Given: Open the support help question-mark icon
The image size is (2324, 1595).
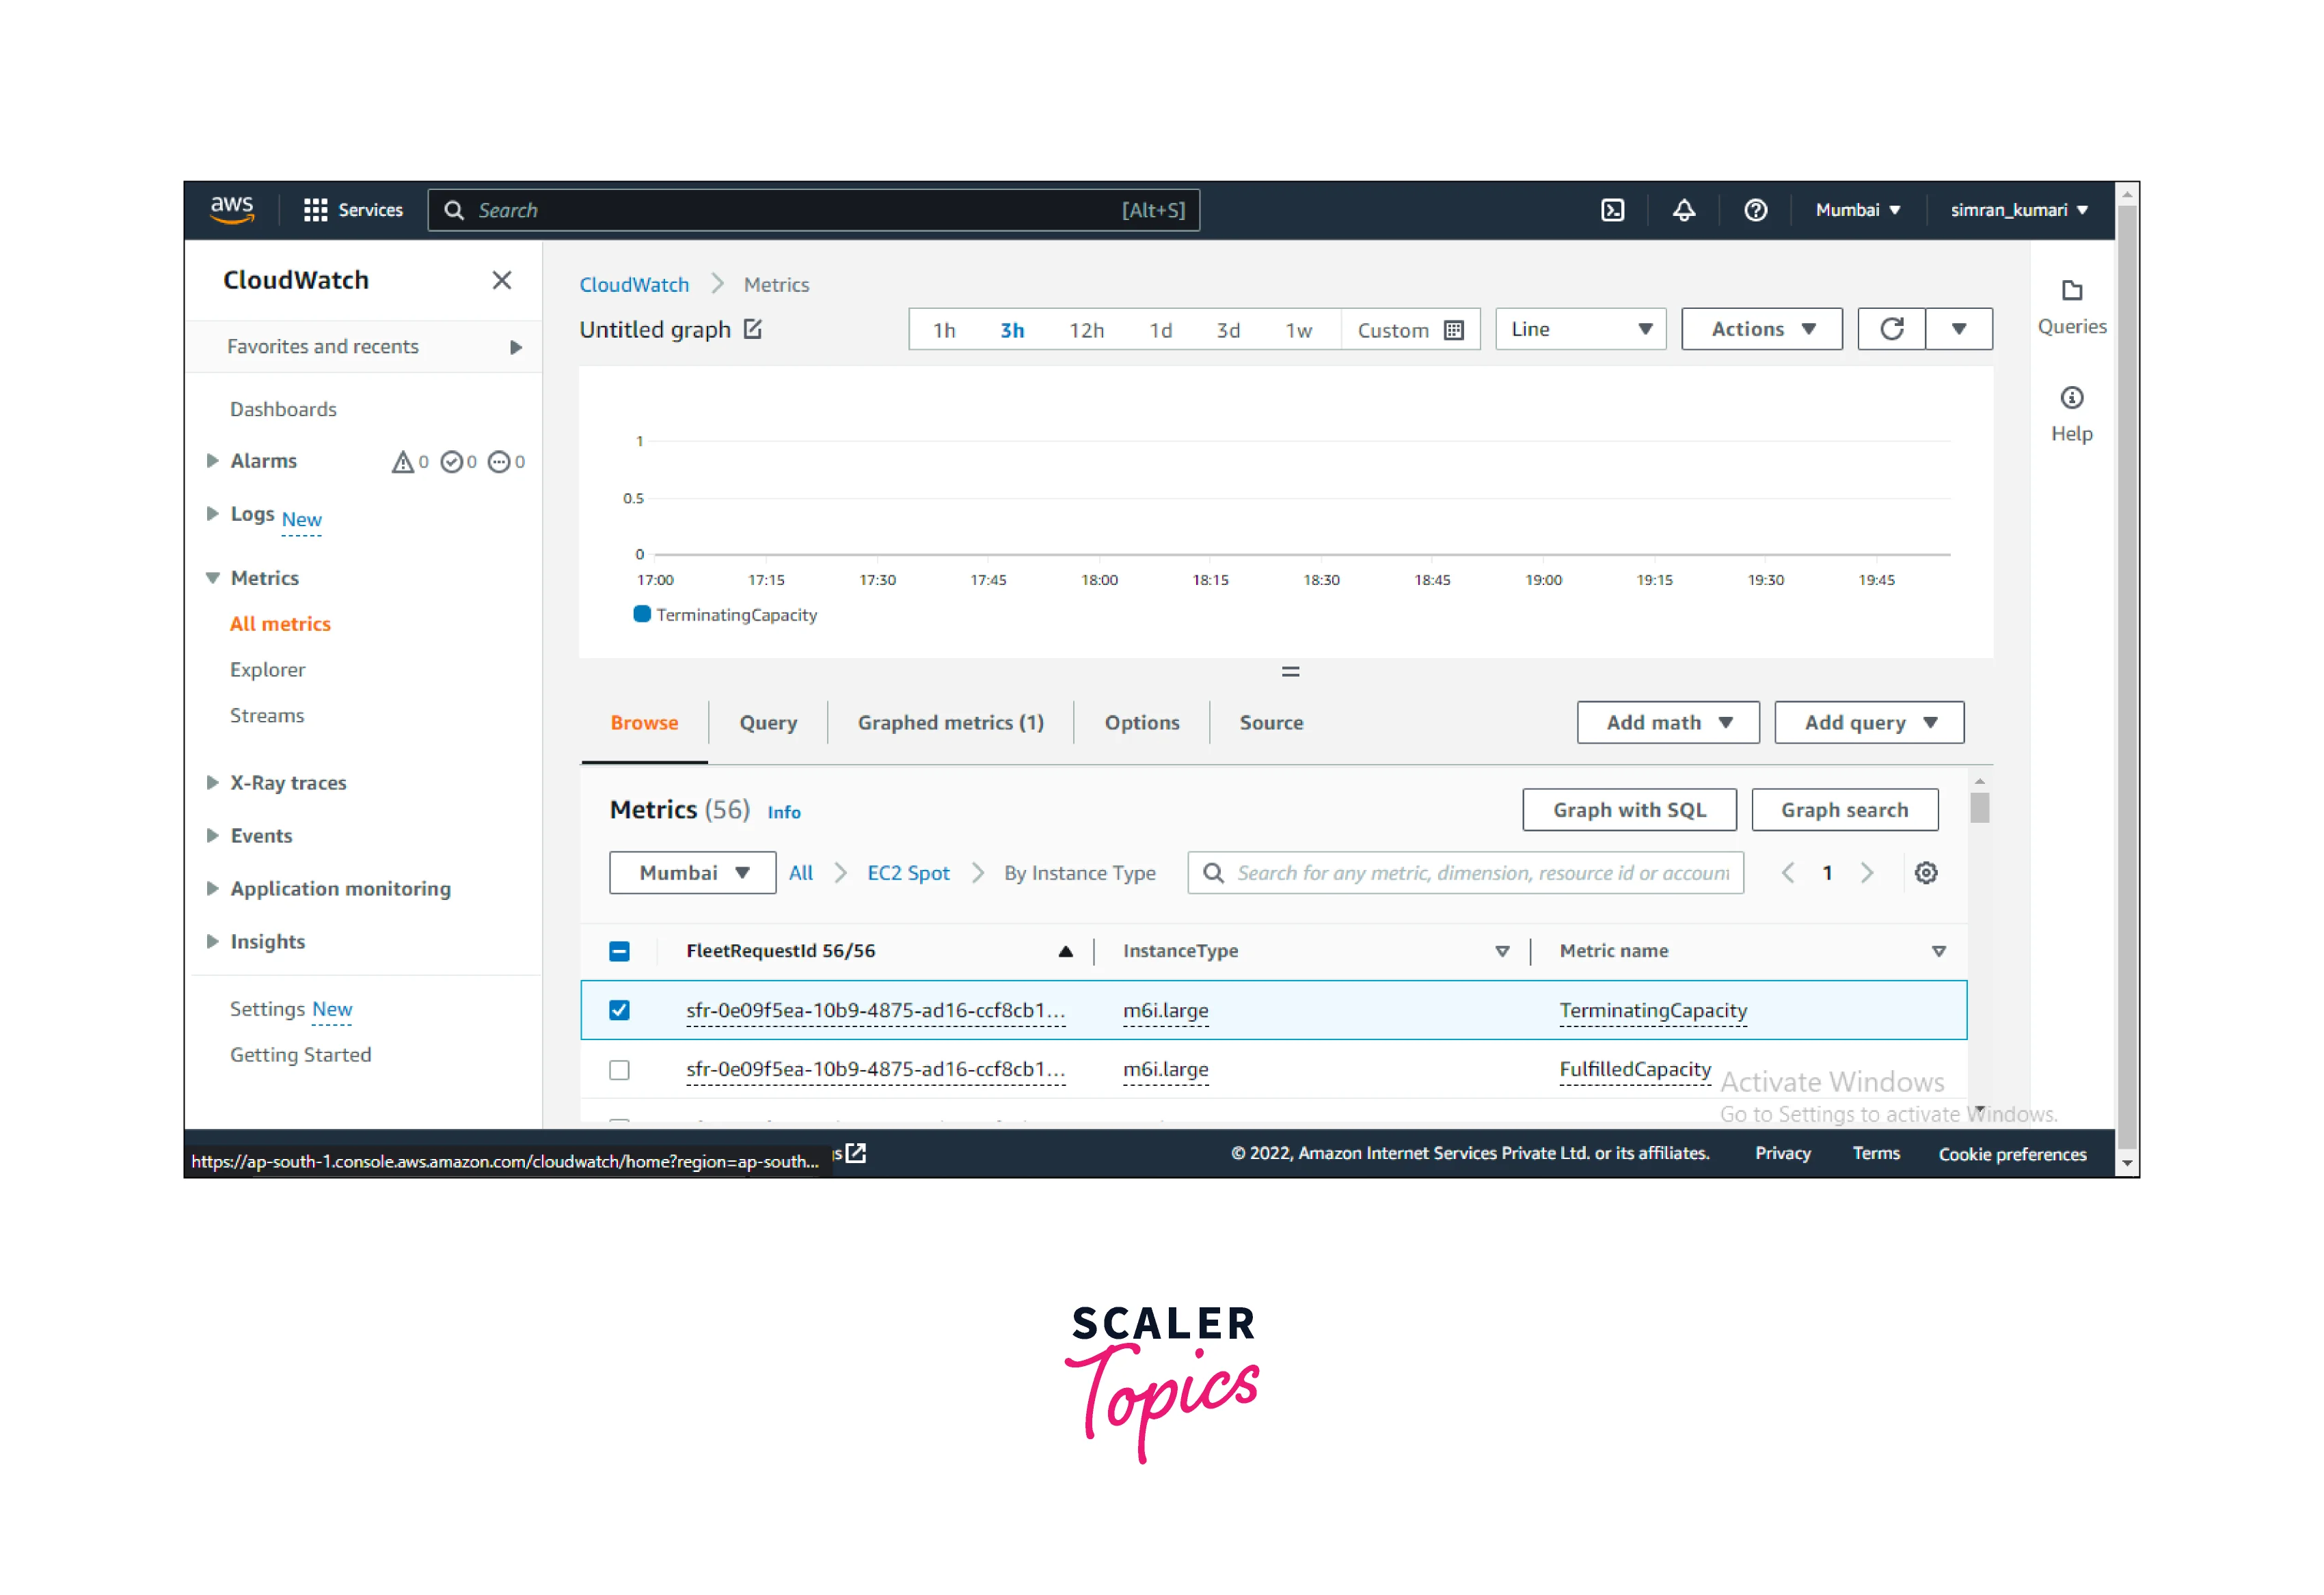Looking at the screenshot, I should click(1755, 210).
